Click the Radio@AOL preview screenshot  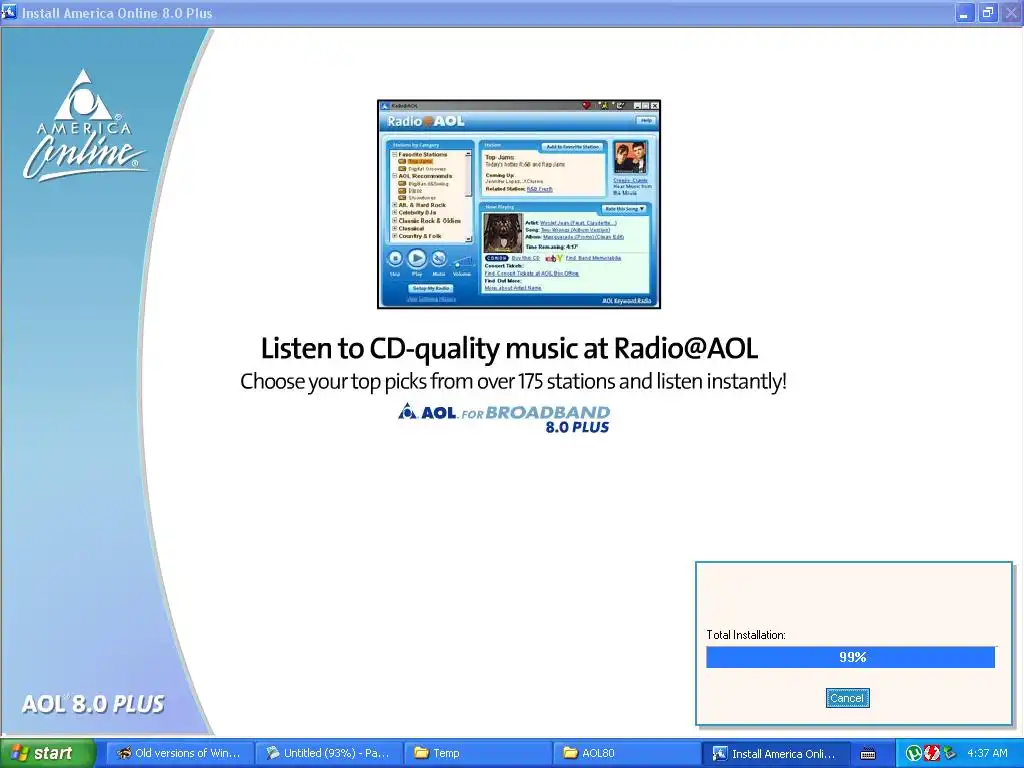[x=519, y=204]
